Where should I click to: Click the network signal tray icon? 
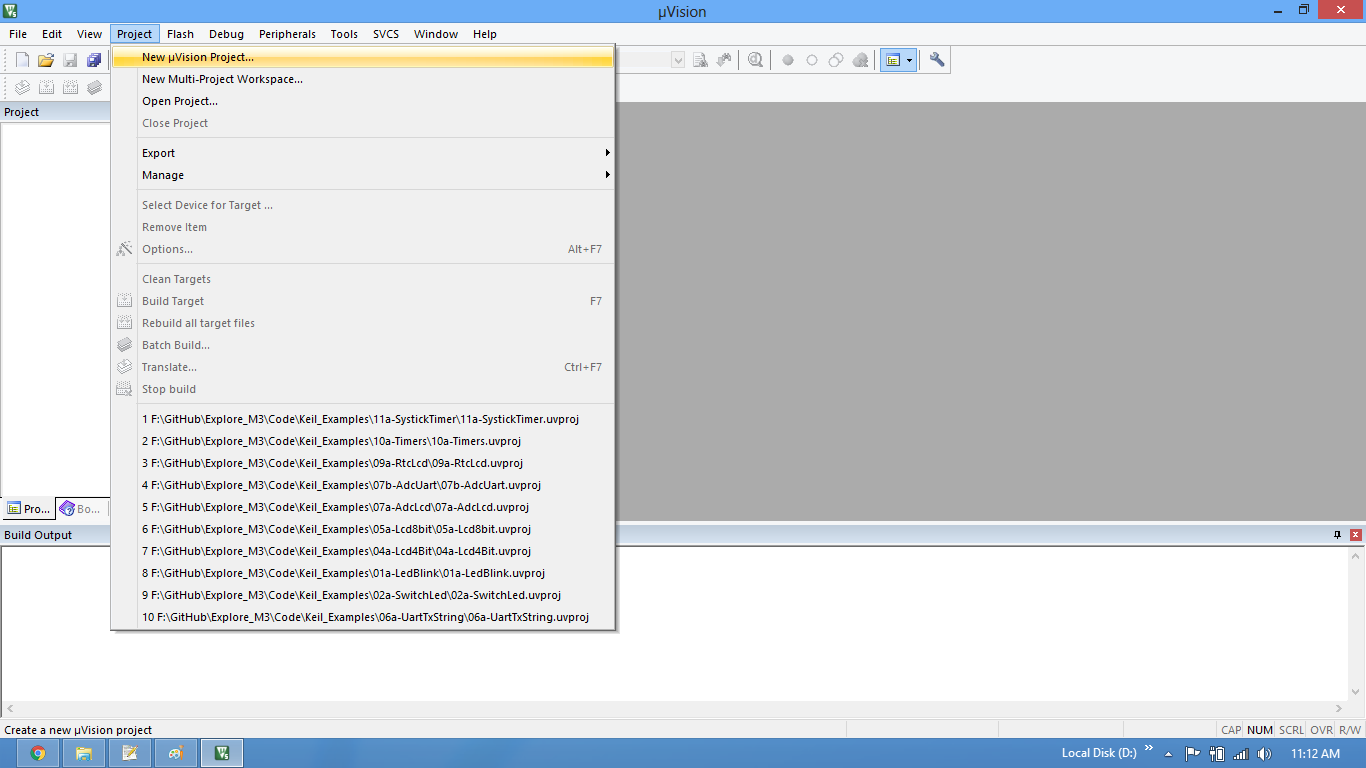pos(1241,754)
